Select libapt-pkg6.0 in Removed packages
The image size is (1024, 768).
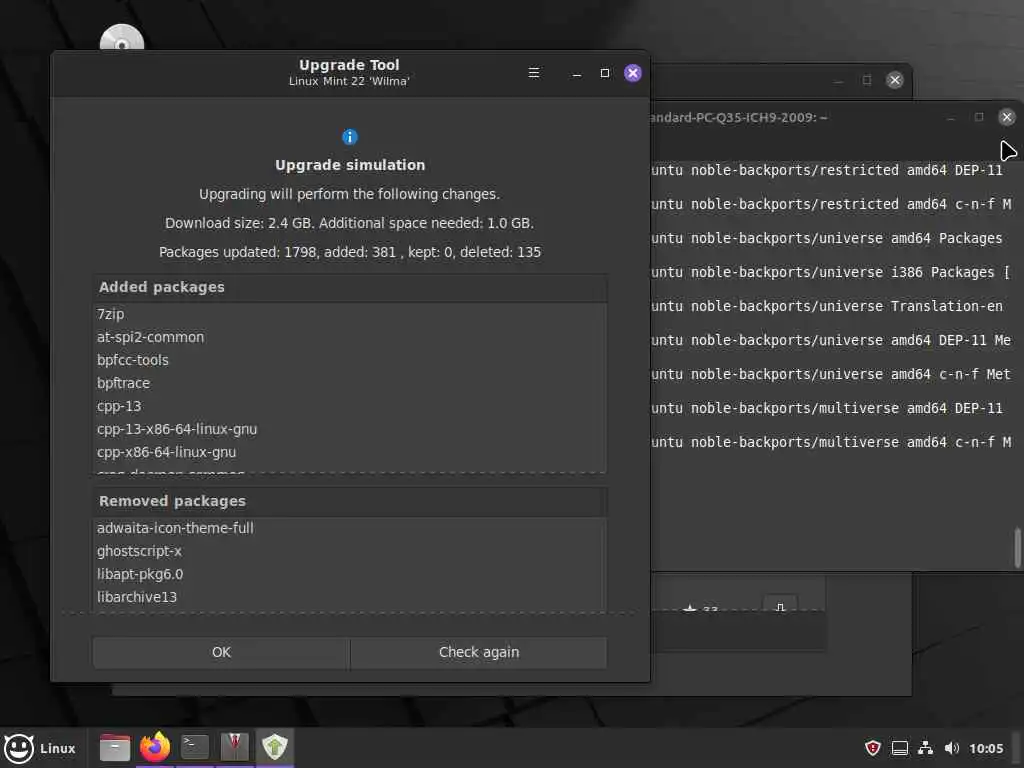tap(350, 574)
